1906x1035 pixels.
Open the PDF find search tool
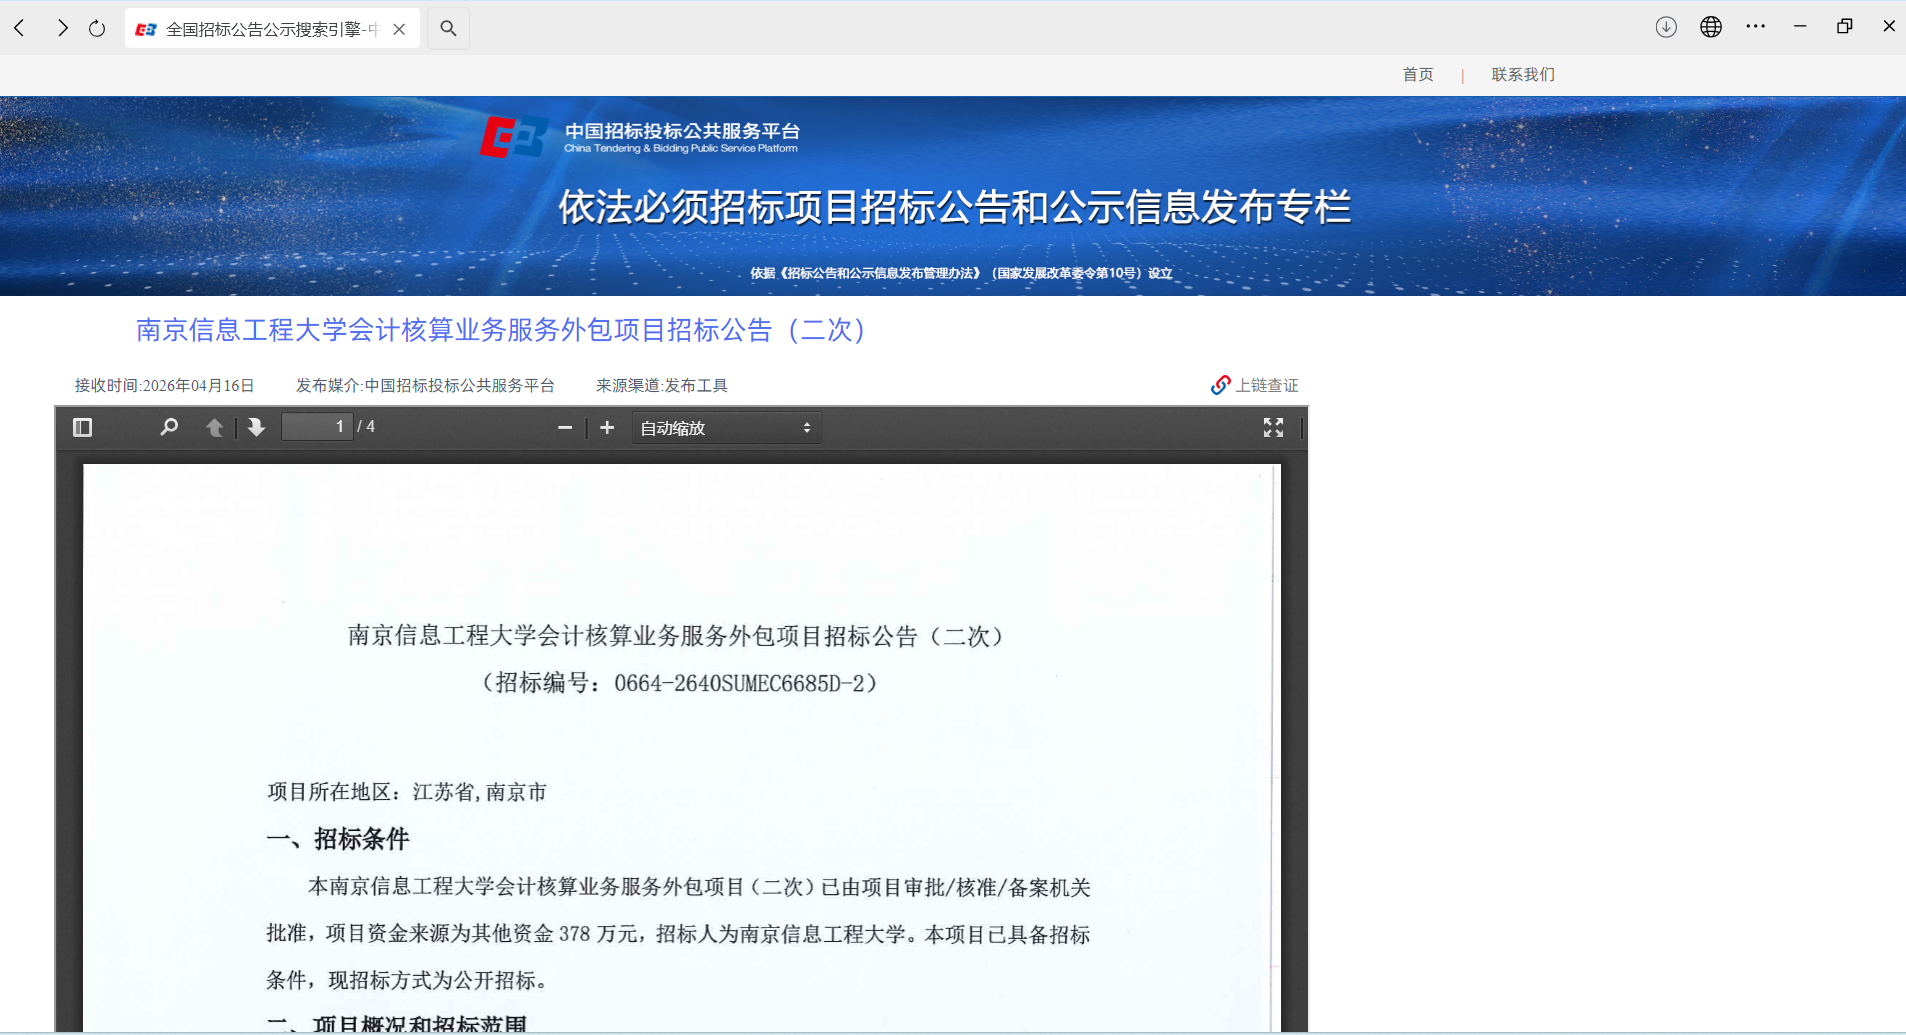[169, 428]
